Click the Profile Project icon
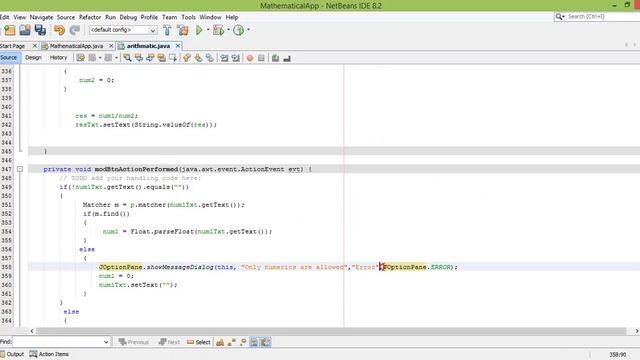 [238, 30]
